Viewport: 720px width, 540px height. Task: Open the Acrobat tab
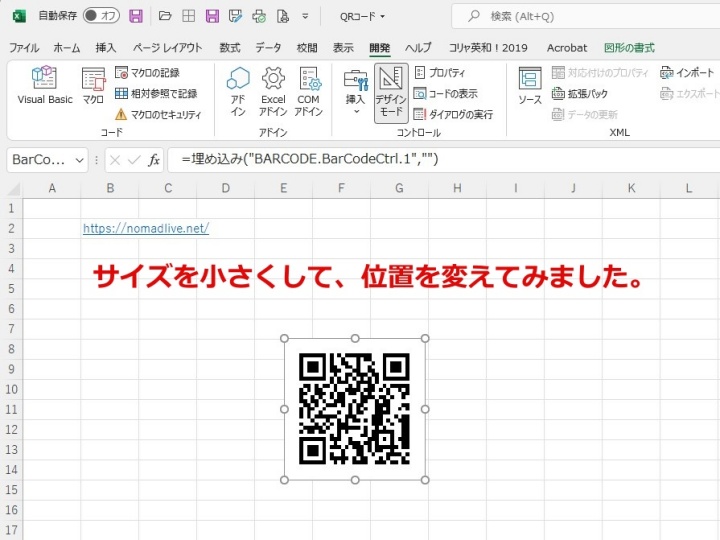(x=567, y=48)
